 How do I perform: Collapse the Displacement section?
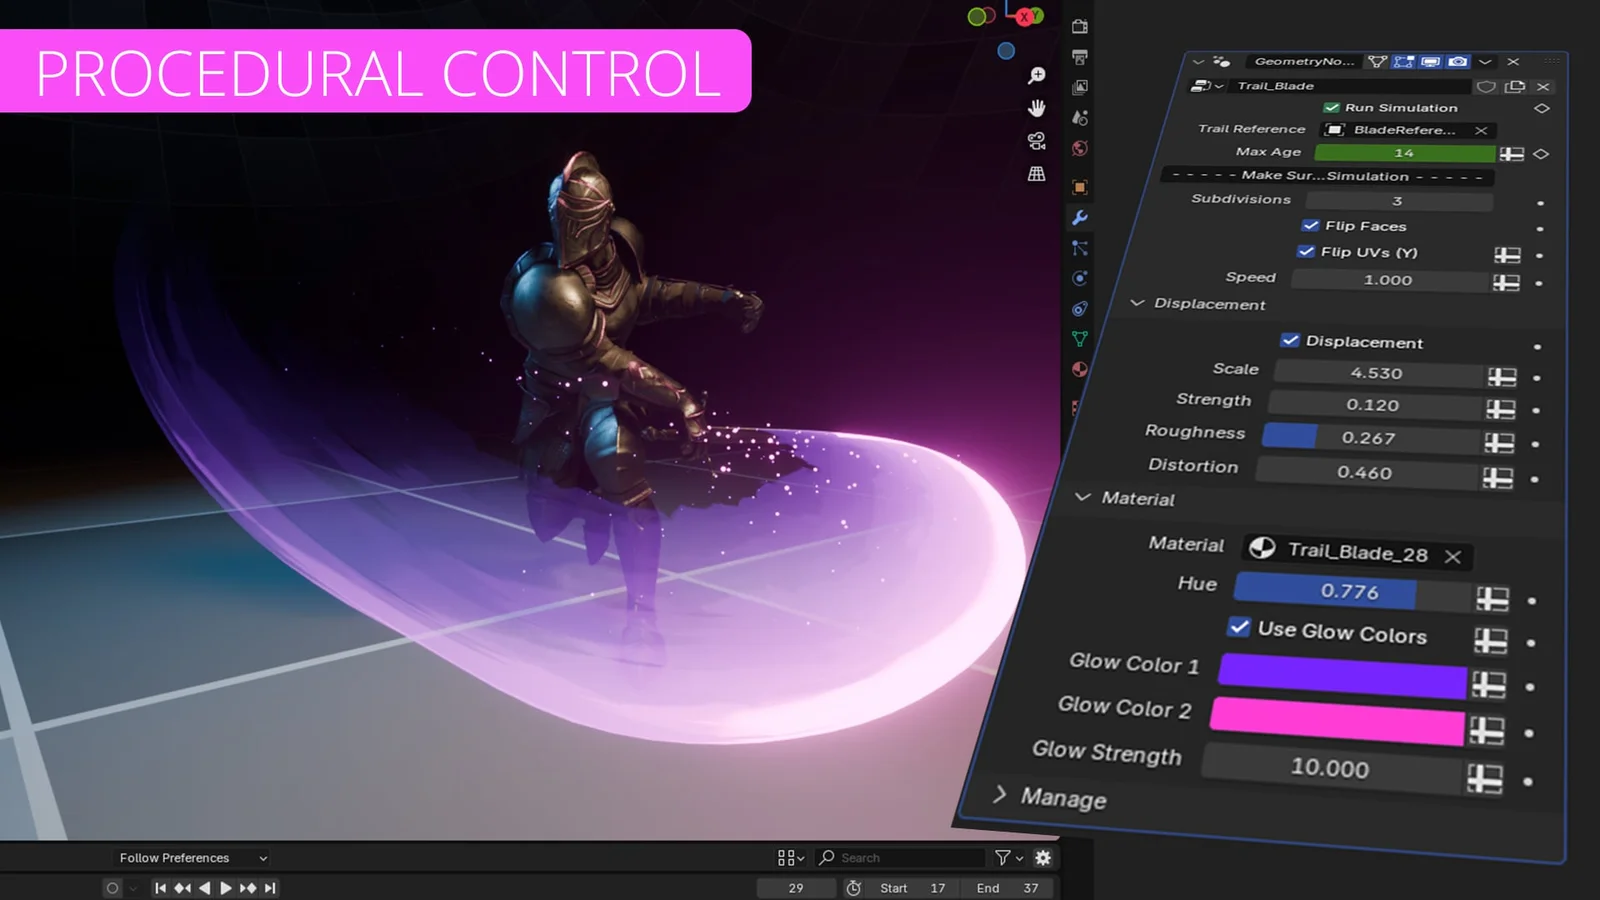1137,304
